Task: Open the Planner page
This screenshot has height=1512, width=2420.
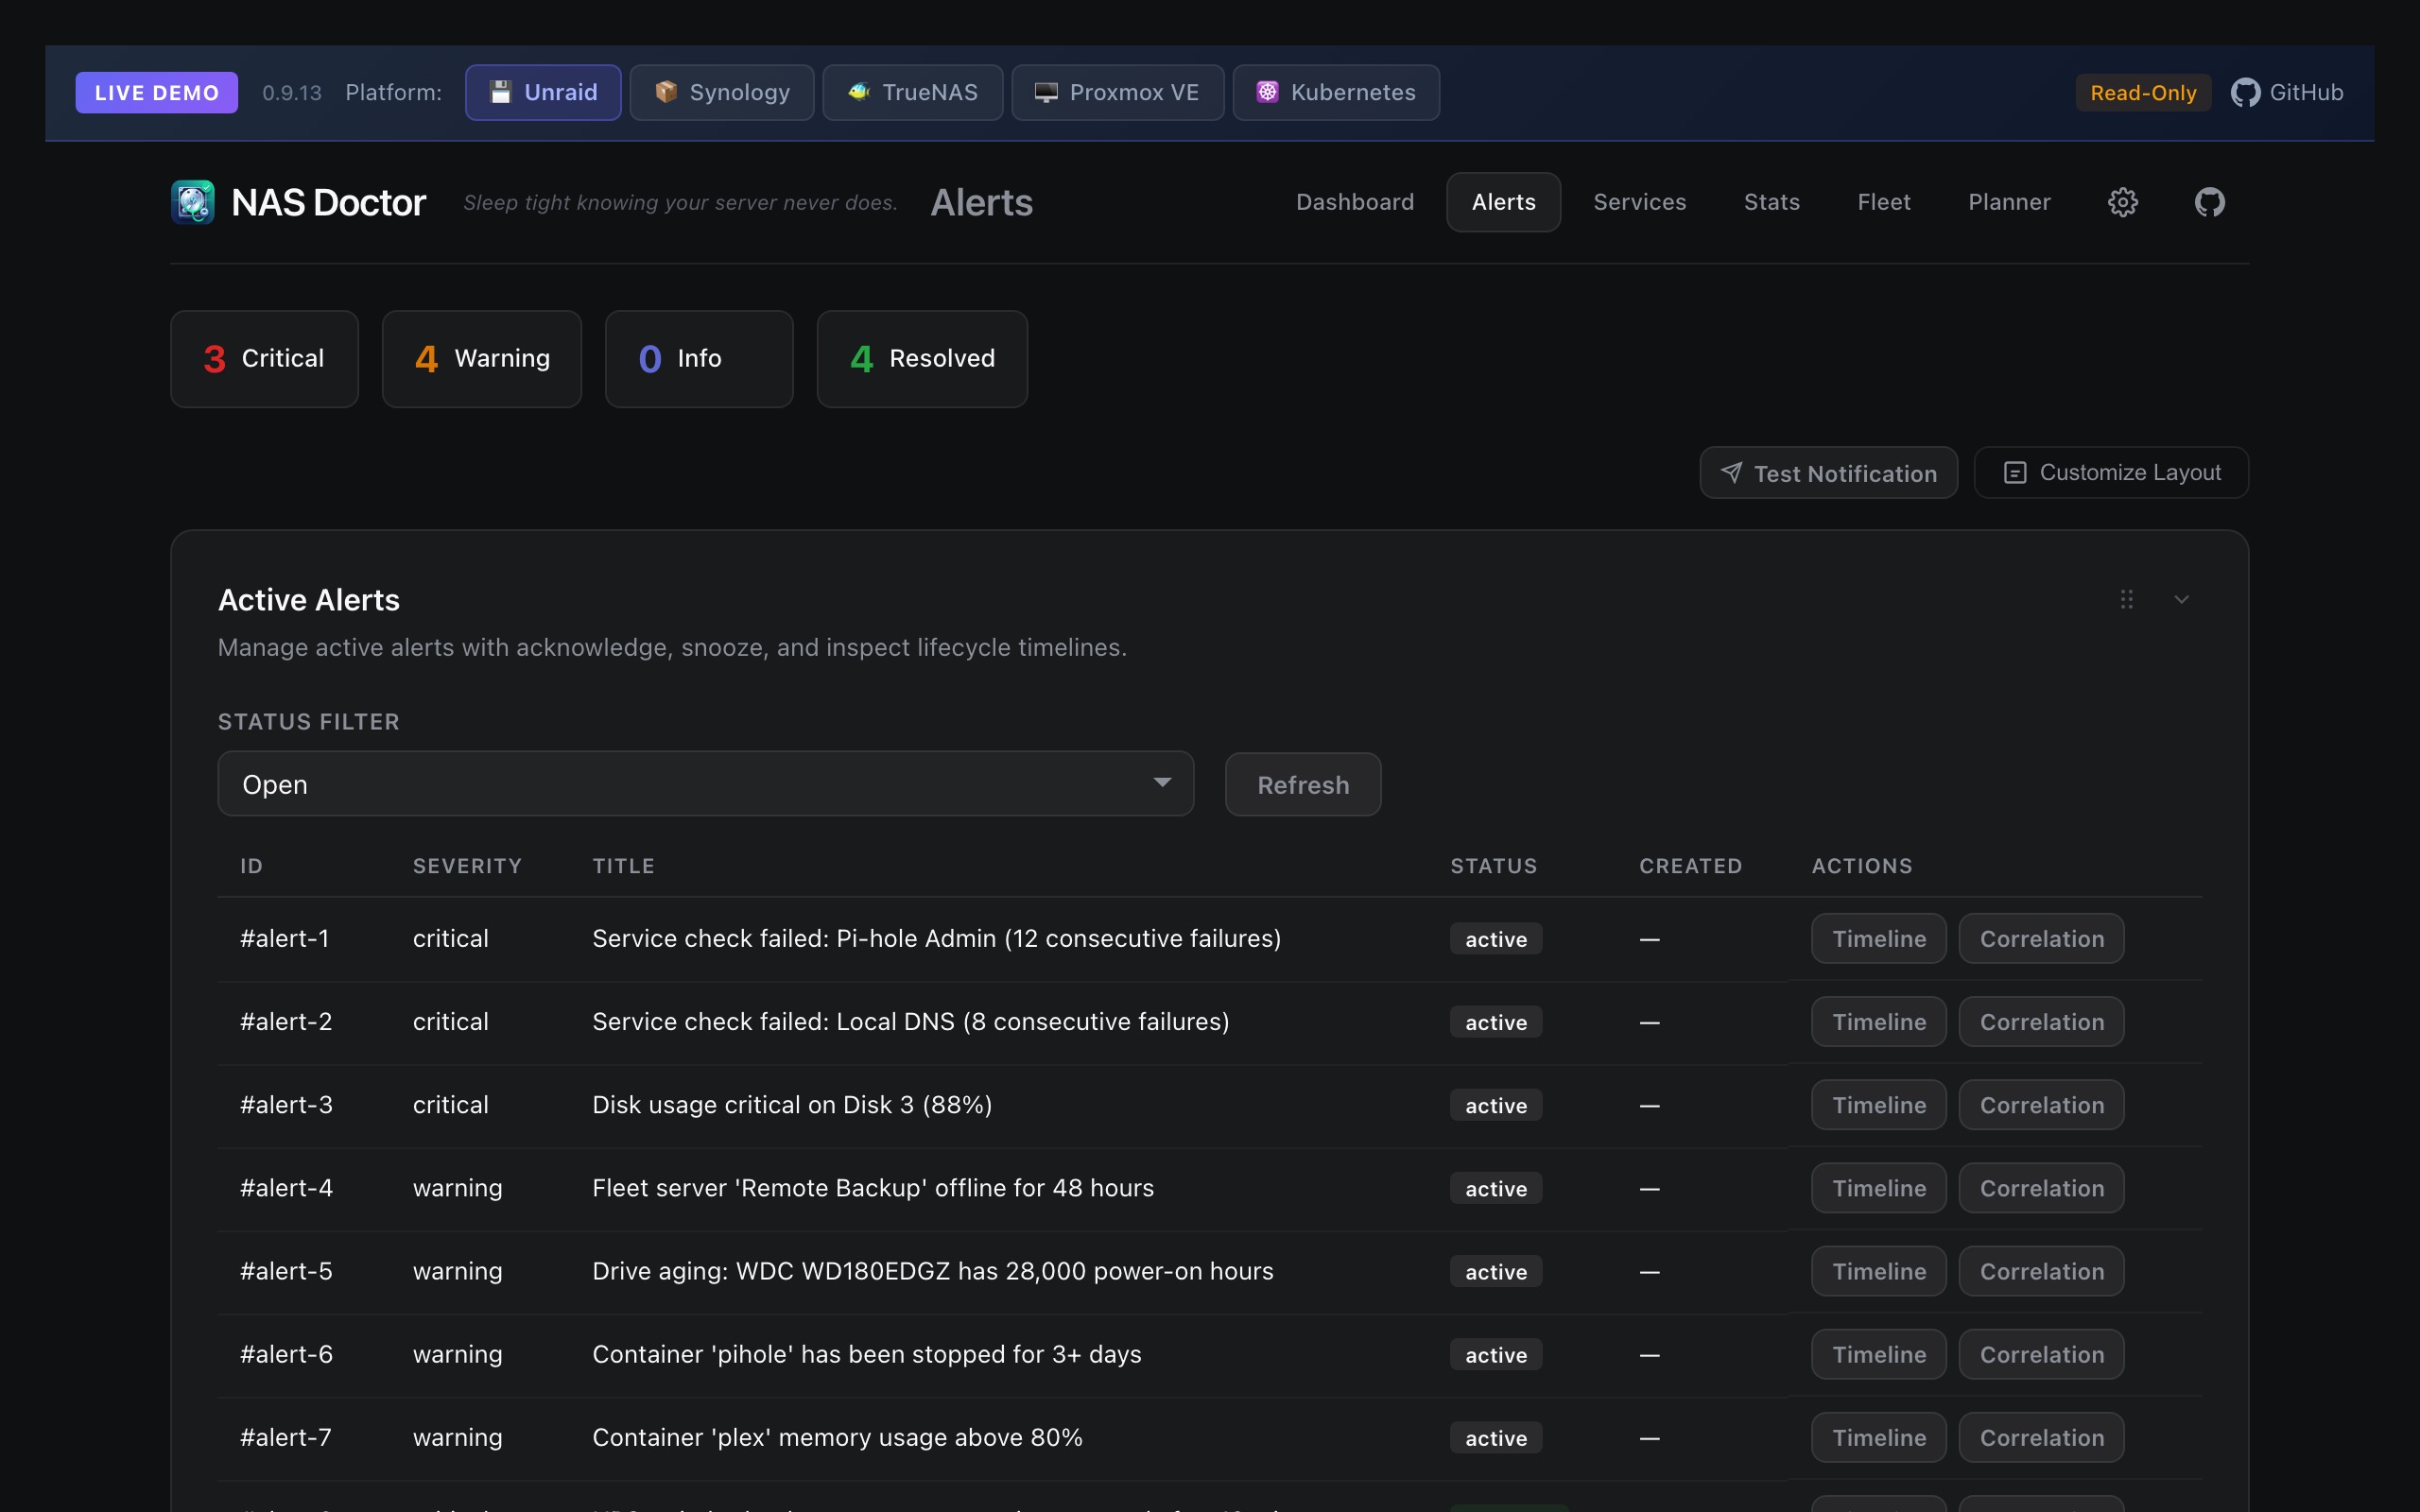Action: click(2009, 202)
